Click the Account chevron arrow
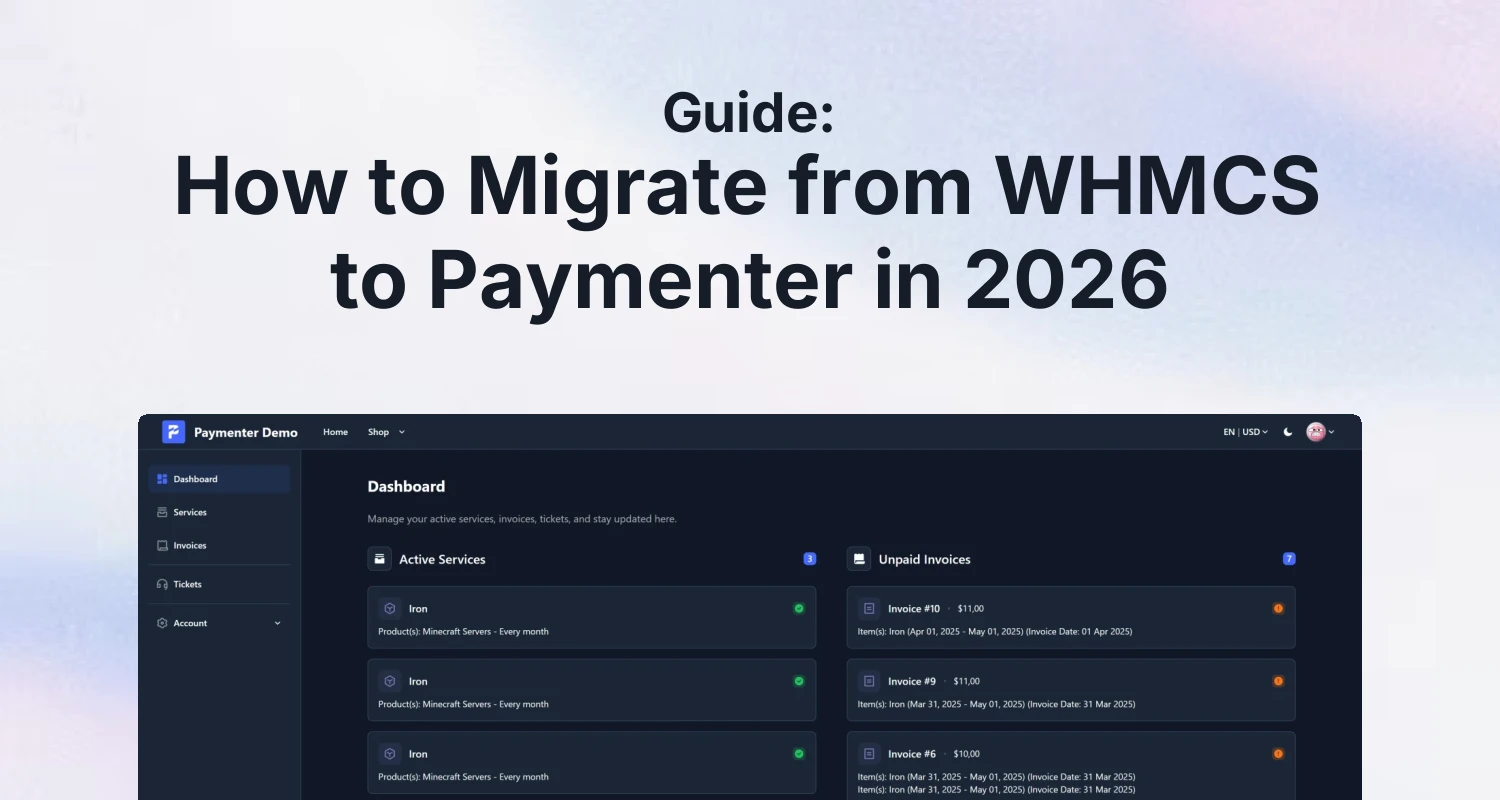 point(278,623)
